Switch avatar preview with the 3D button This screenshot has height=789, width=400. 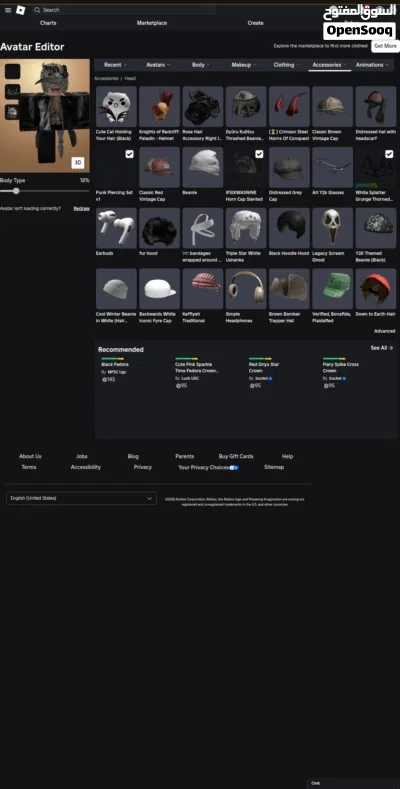77,163
